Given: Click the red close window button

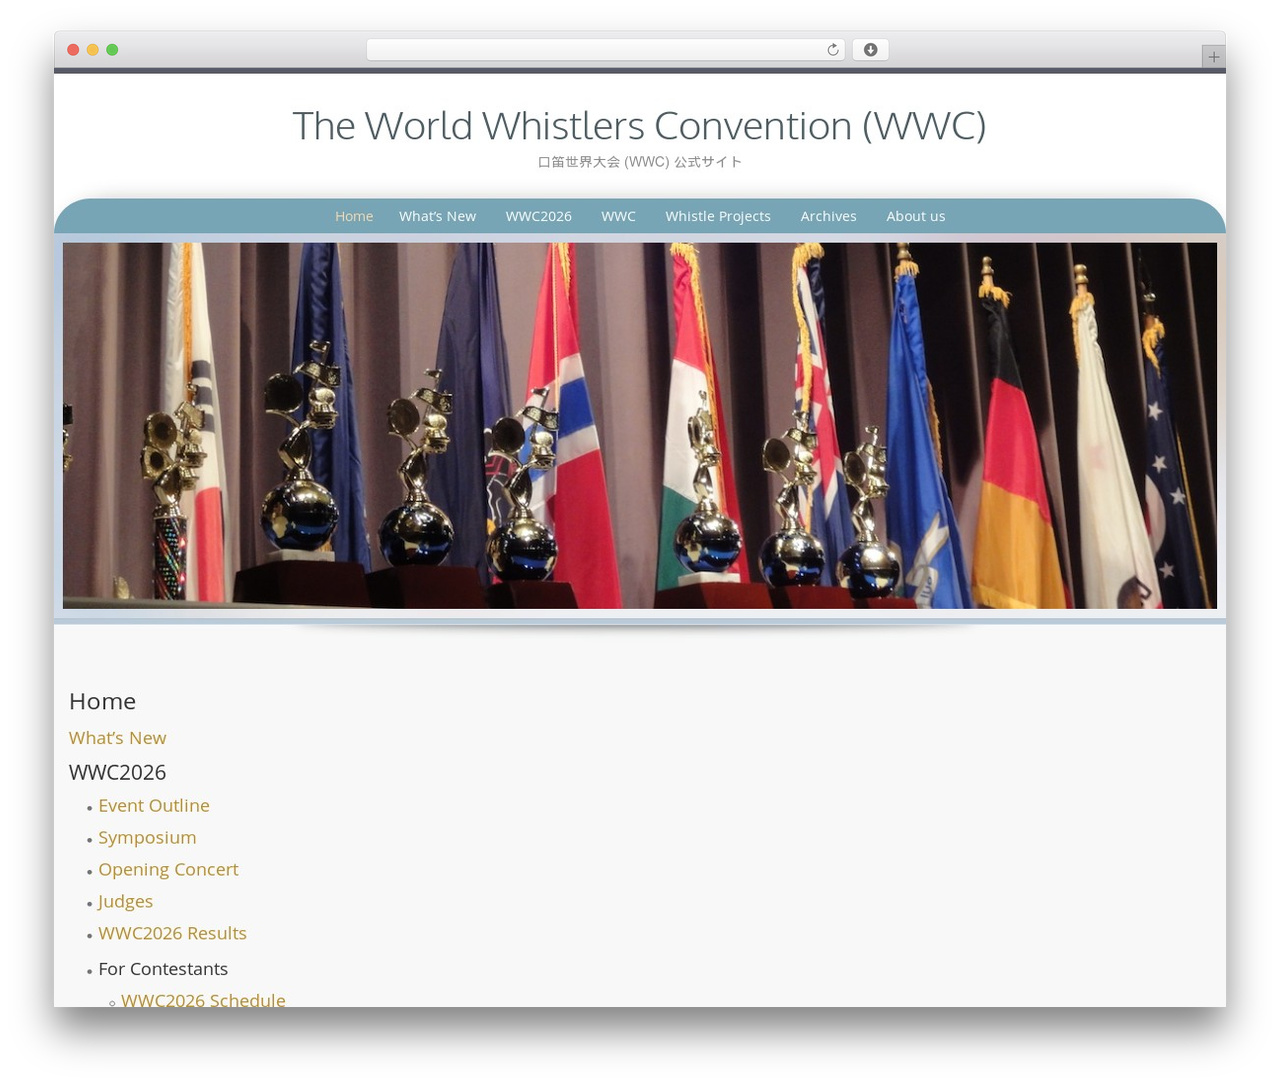Looking at the screenshot, I should point(73,50).
